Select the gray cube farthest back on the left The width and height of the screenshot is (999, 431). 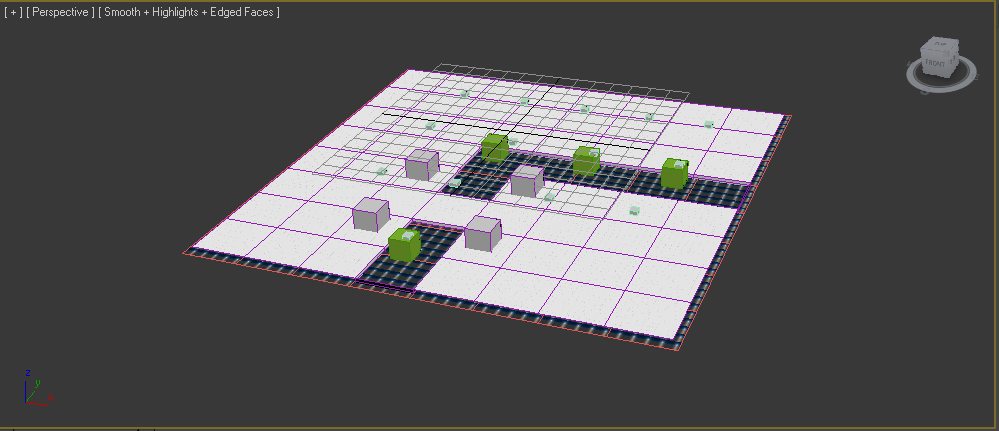421,165
